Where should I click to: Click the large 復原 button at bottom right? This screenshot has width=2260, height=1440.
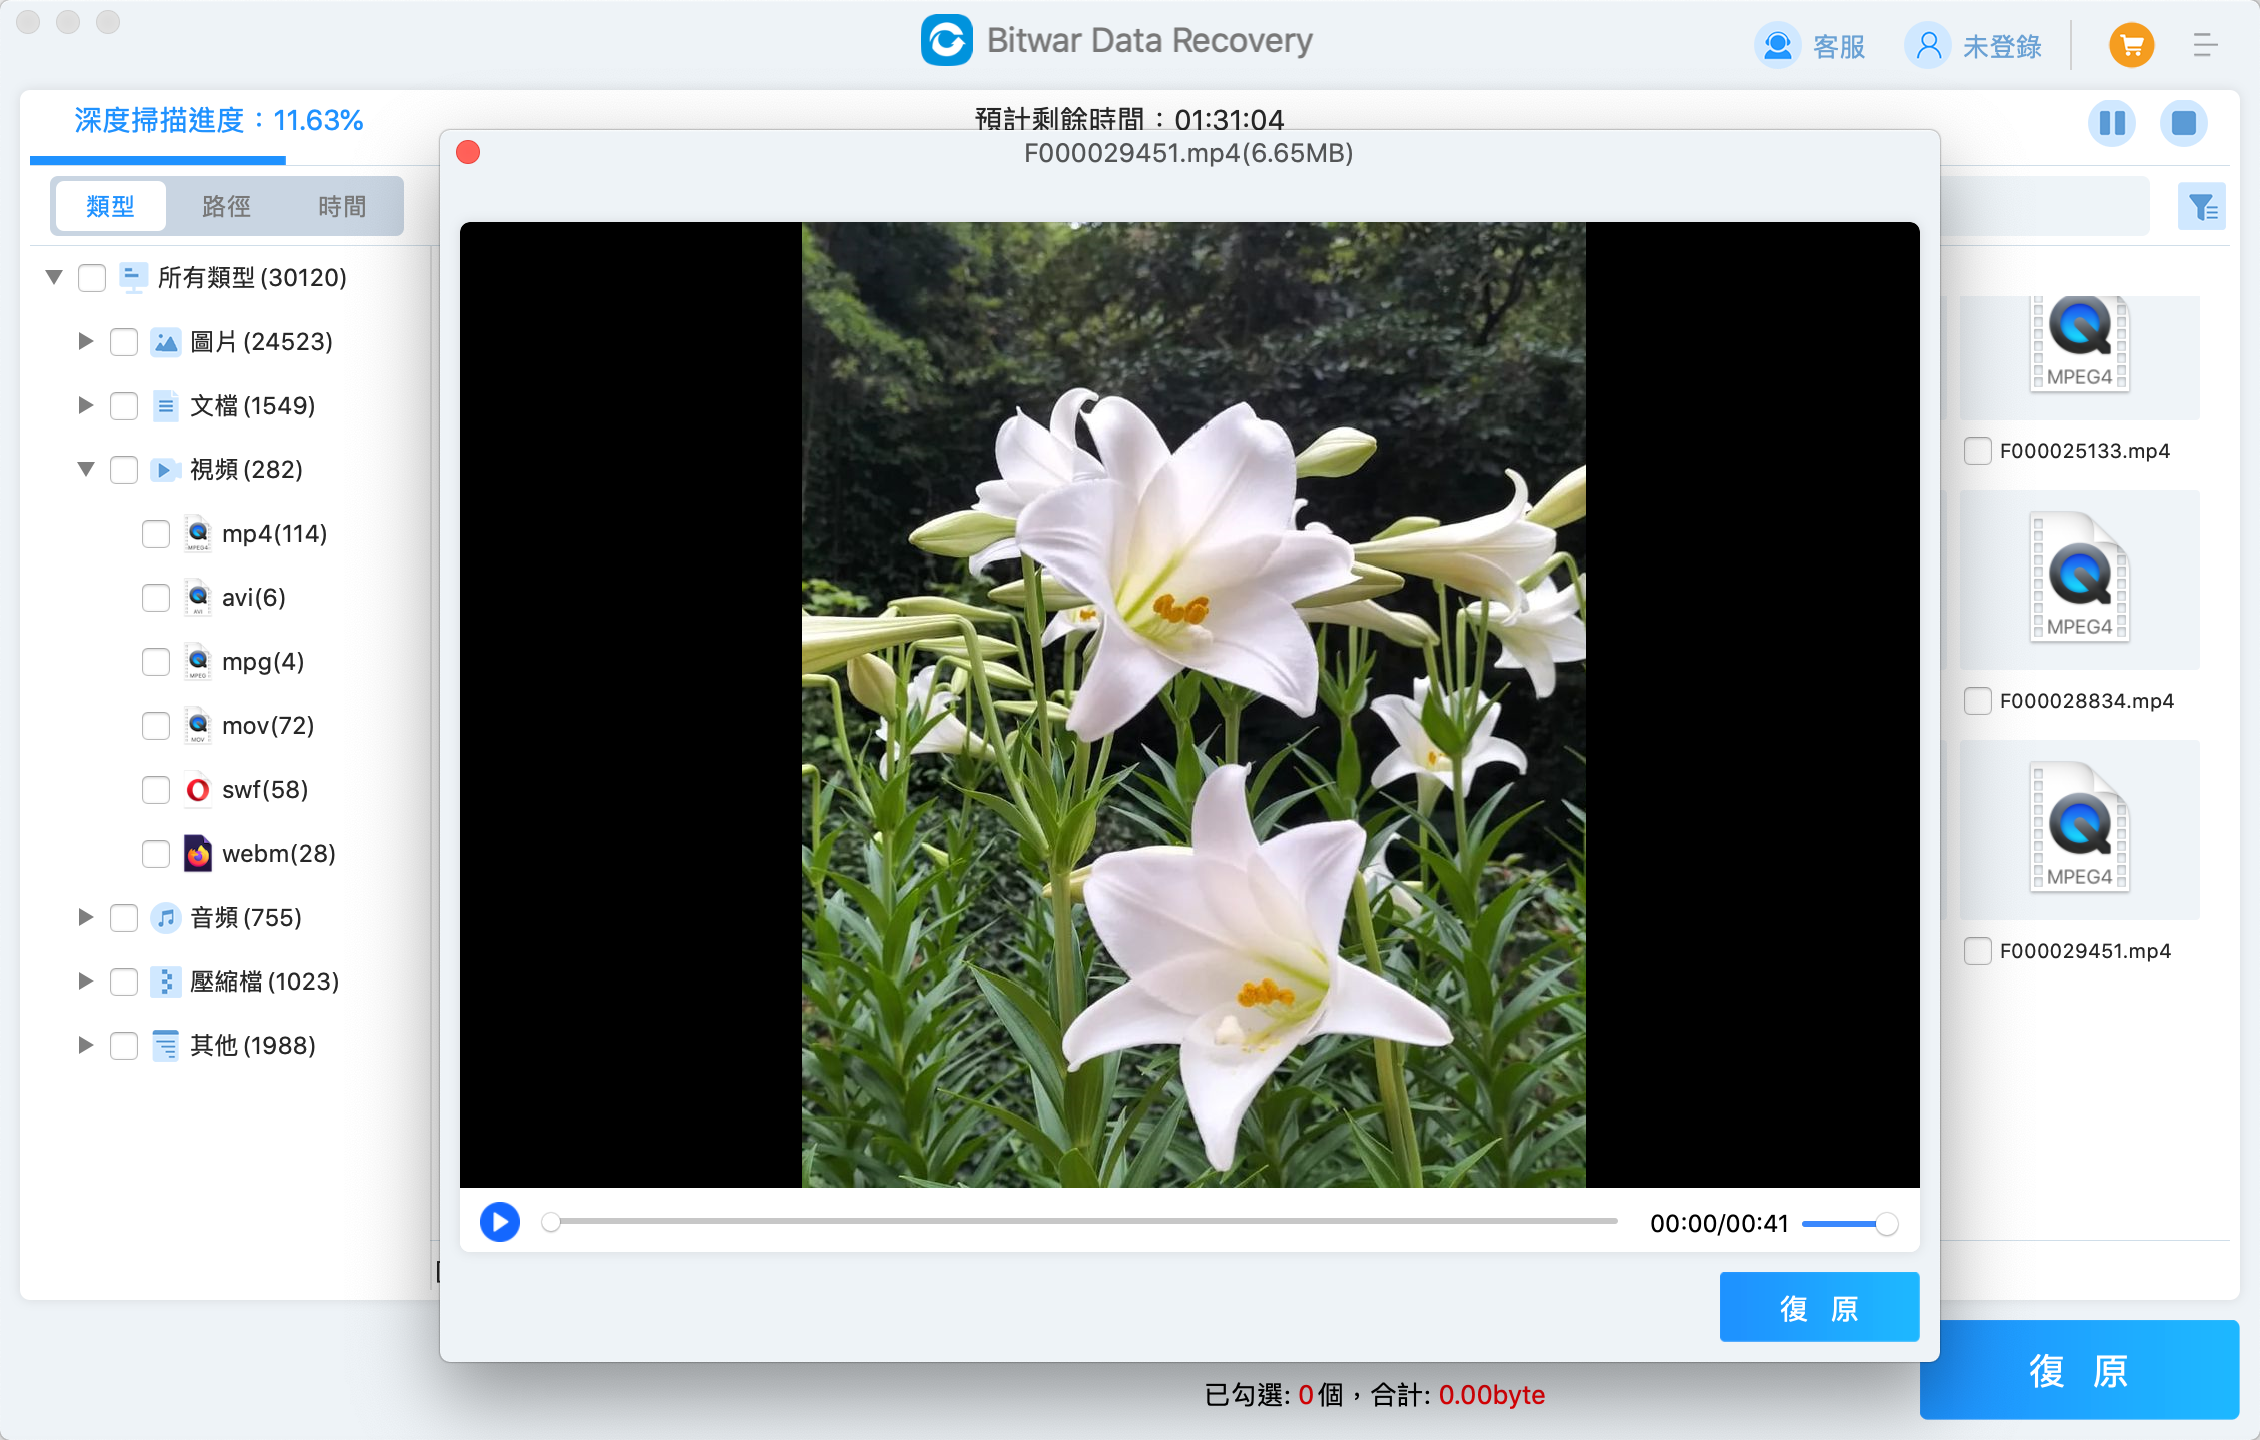tap(2079, 1371)
